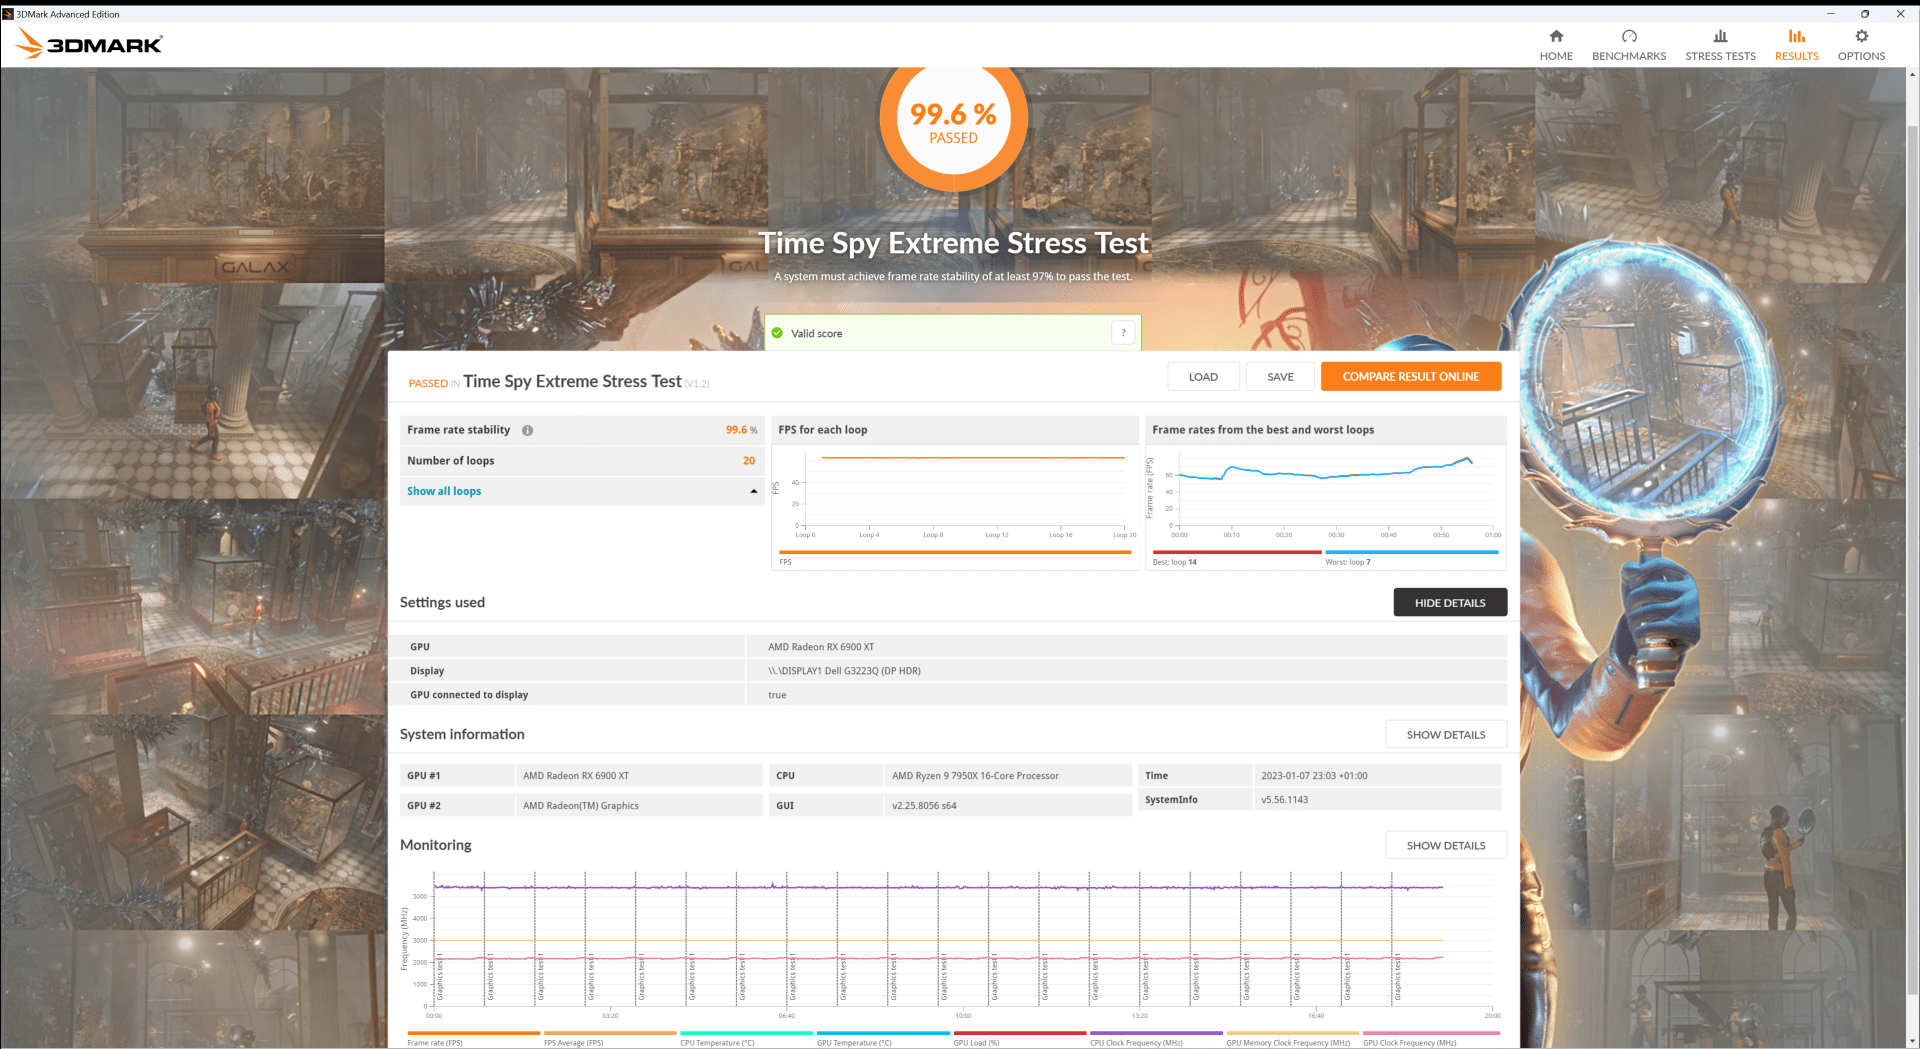The image size is (1920, 1049).
Task: Click the Number of loops value 20
Action: tap(749, 461)
